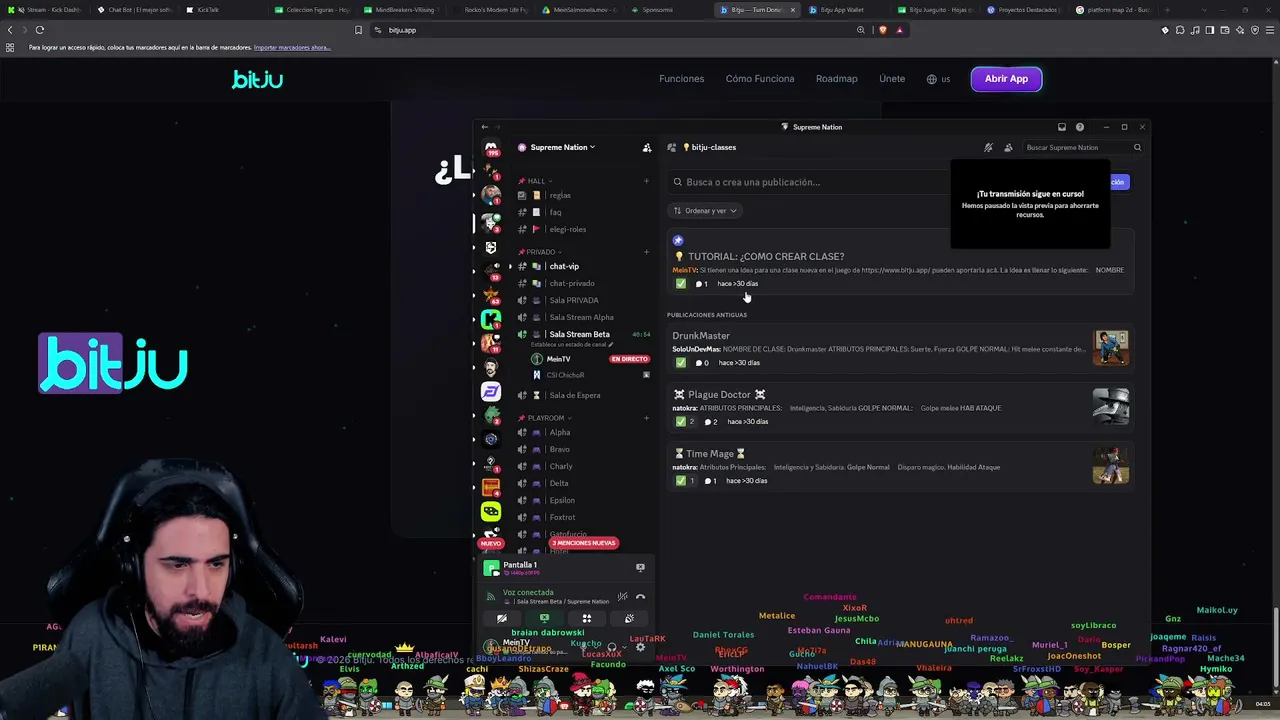Image resolution: width=1280 pixels, height=720 pixels.
Task: Open the DrunkMaster post thumbnail
Action: coord(1111,349)
